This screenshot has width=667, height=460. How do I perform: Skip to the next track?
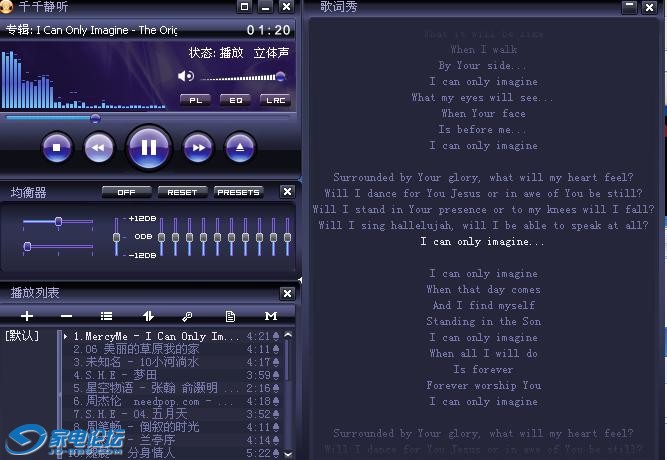coord(198,148)
